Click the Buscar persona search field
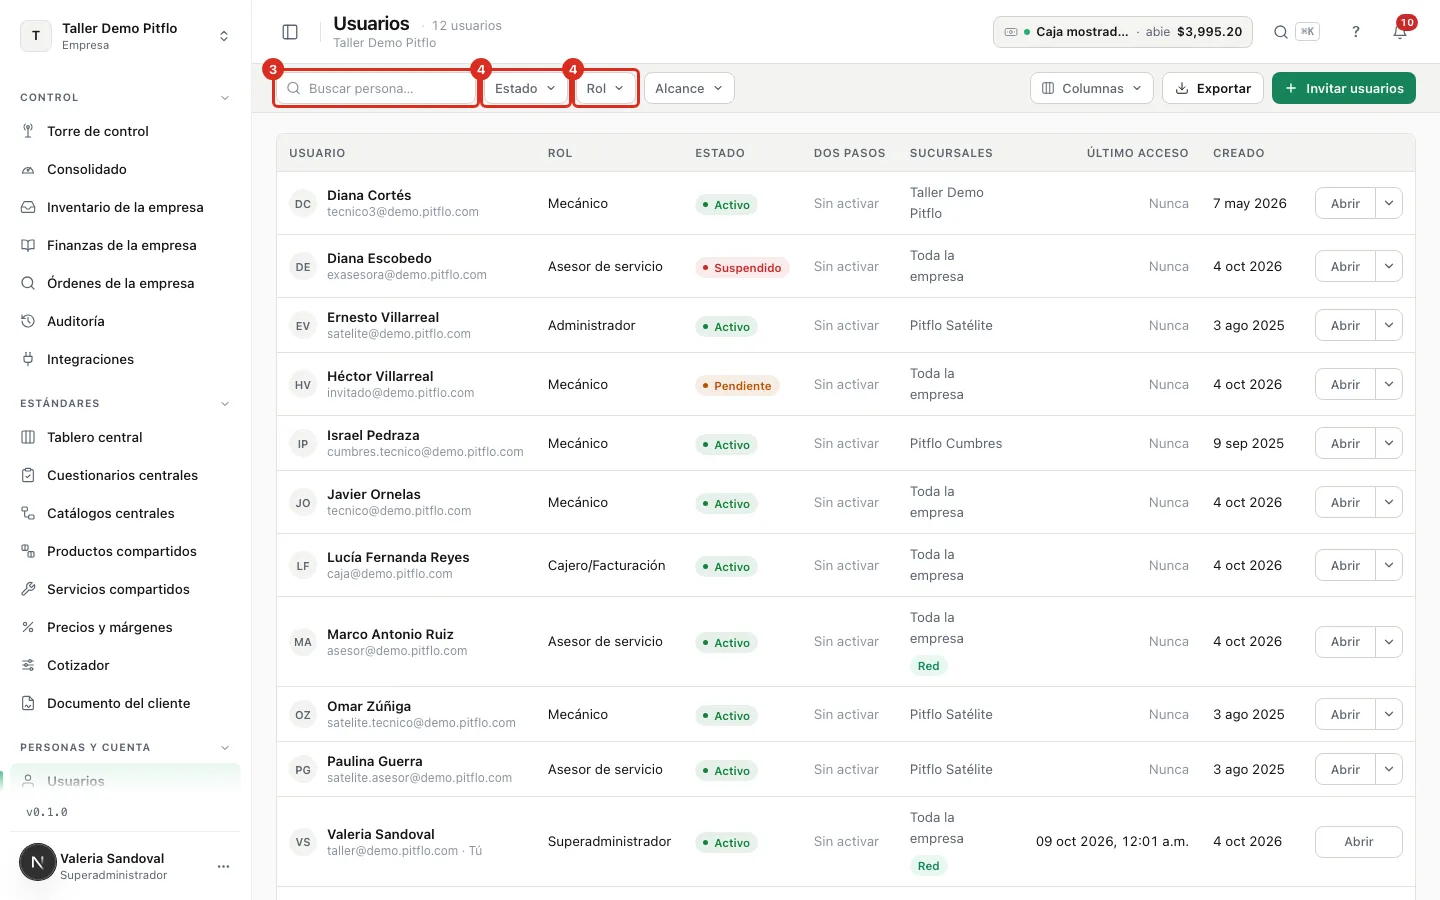Screen dimensions: 1440x900 click(376, 88)
